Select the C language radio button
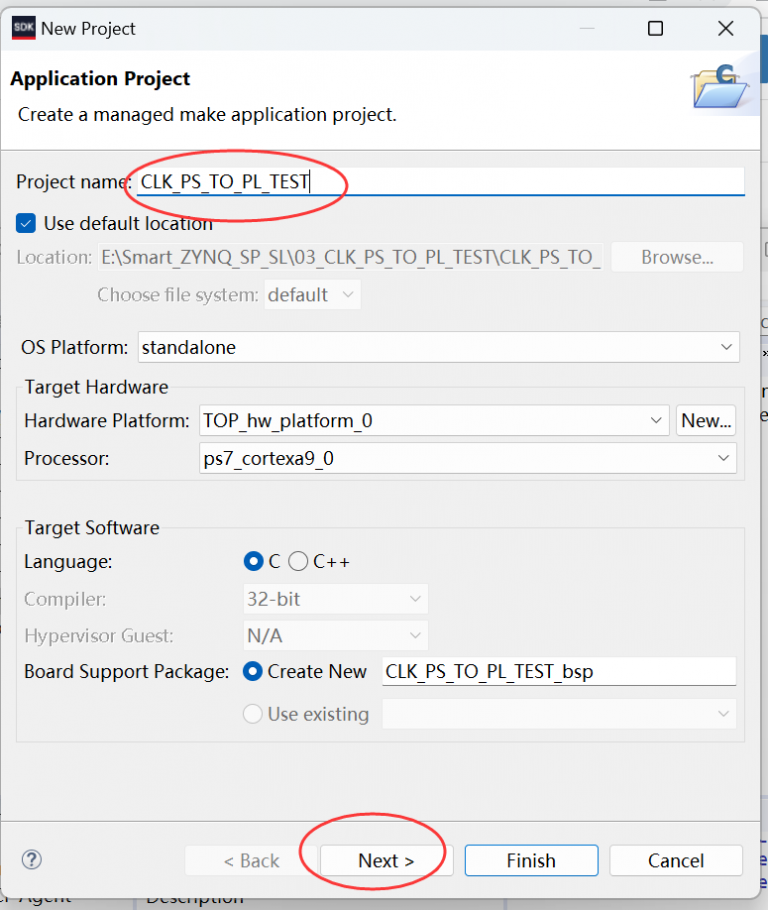The image size is (768, 910). tap(254, 562)
